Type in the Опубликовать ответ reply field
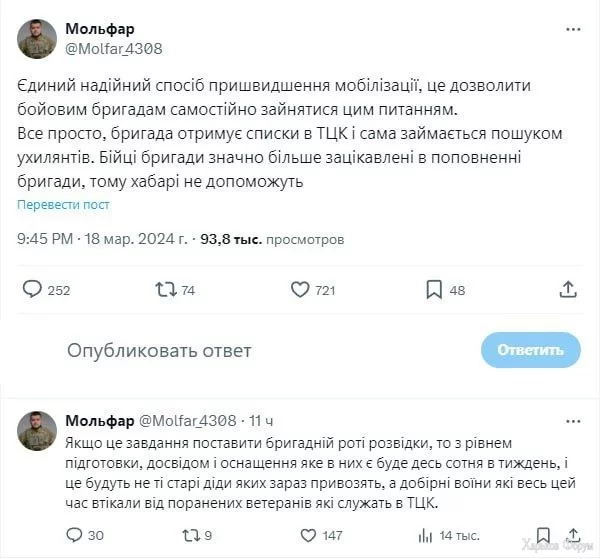Screen dimensions: 600x559 (x=160, y=350)
